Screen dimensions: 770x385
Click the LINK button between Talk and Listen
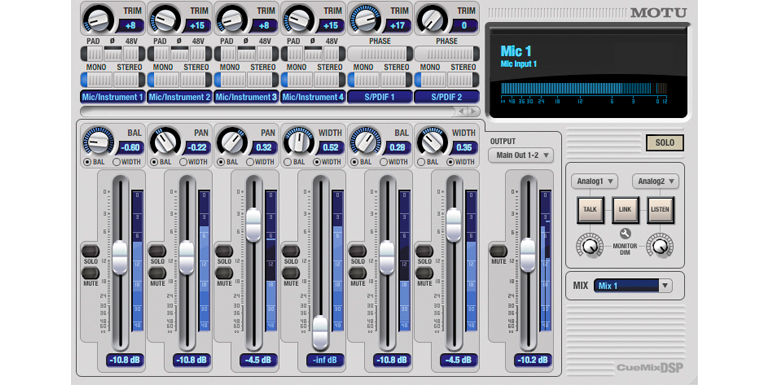click(625, 210)
